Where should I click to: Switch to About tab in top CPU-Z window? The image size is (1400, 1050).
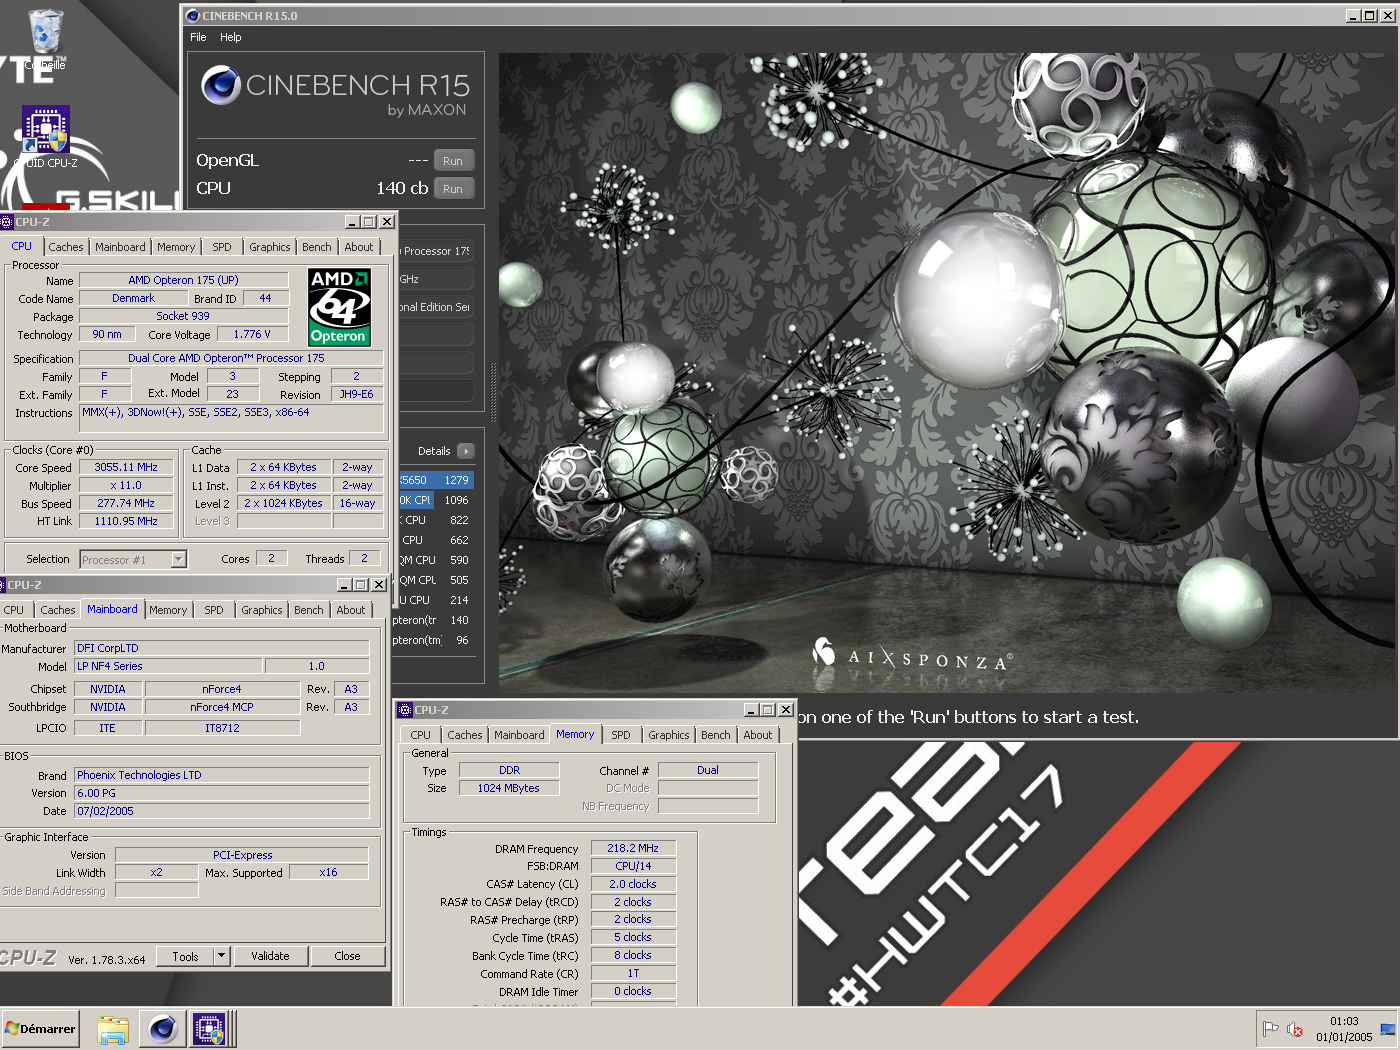point(359,247)
